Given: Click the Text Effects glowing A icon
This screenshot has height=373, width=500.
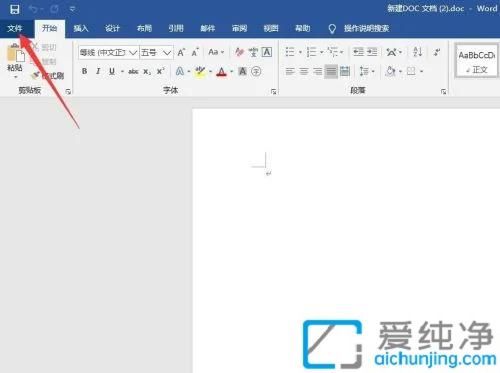Looking at the screenshot, I should click(x=180, y=71).
